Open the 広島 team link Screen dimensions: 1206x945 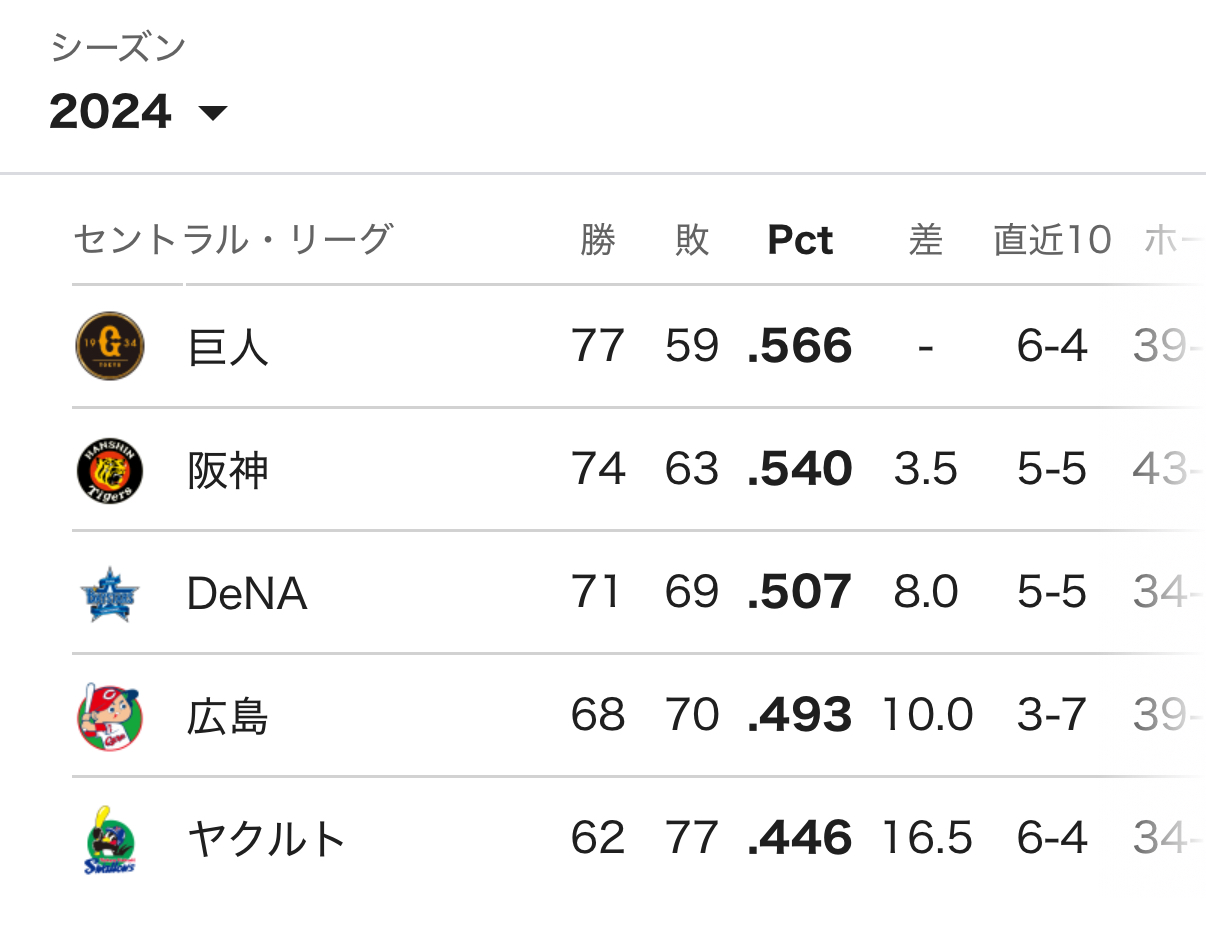[x=228, y=717]
